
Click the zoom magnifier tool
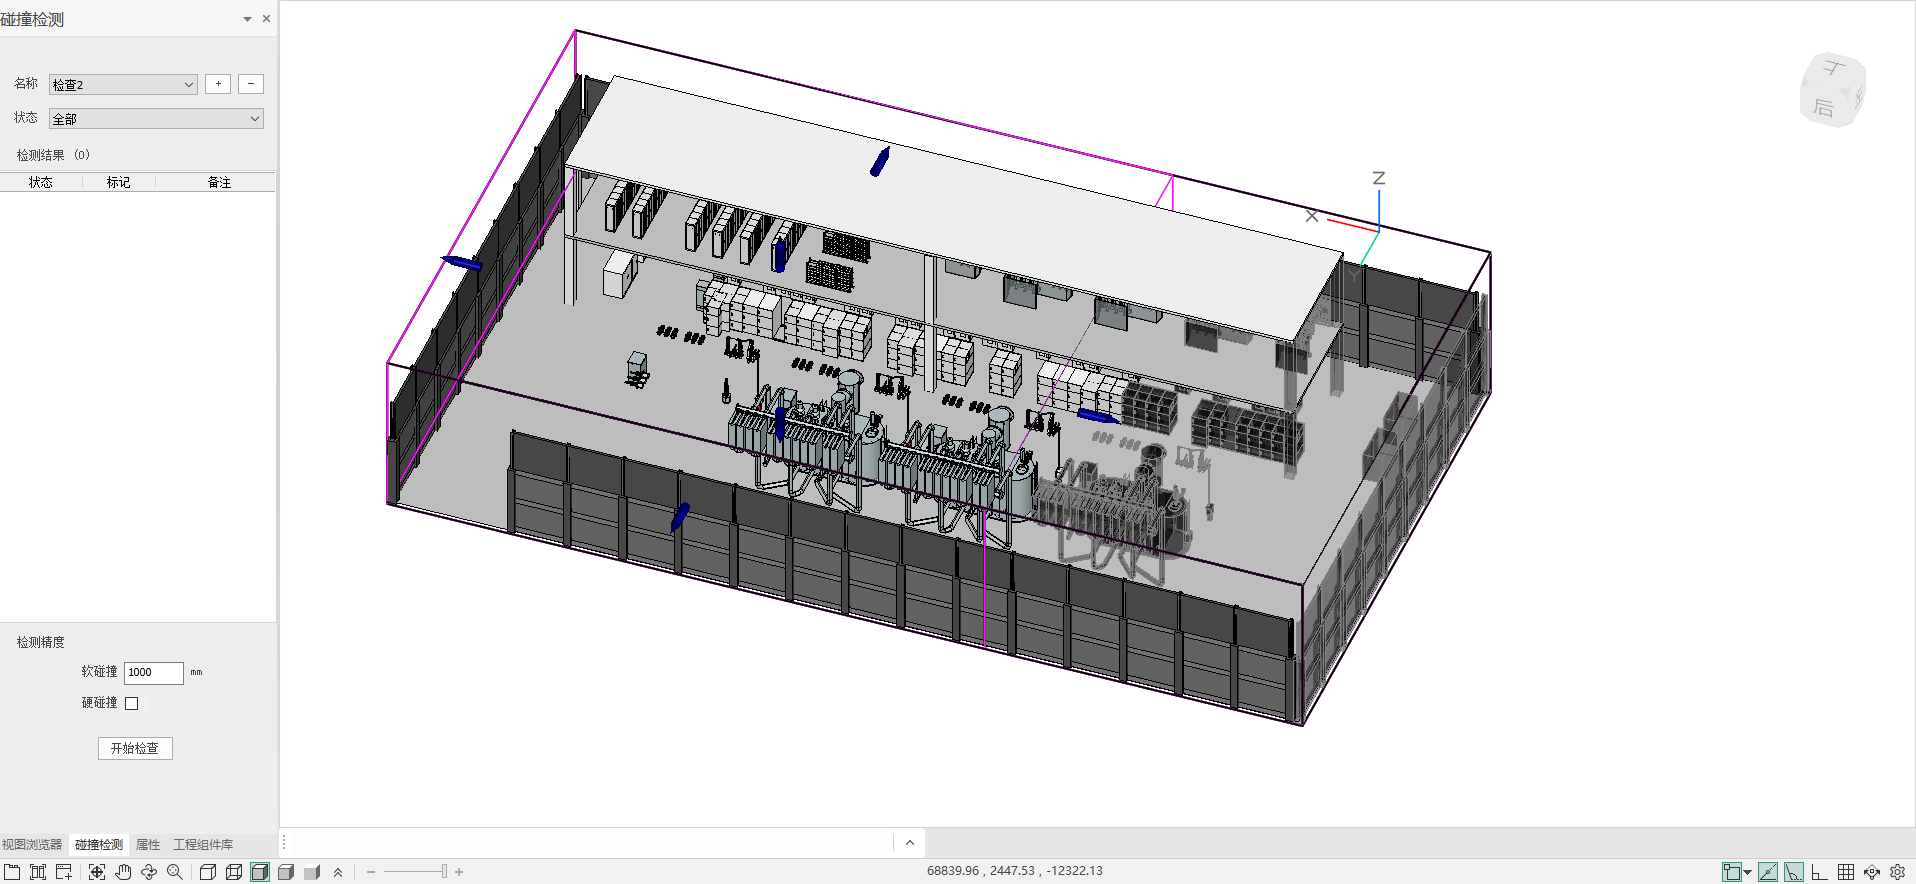click(175, 872)
